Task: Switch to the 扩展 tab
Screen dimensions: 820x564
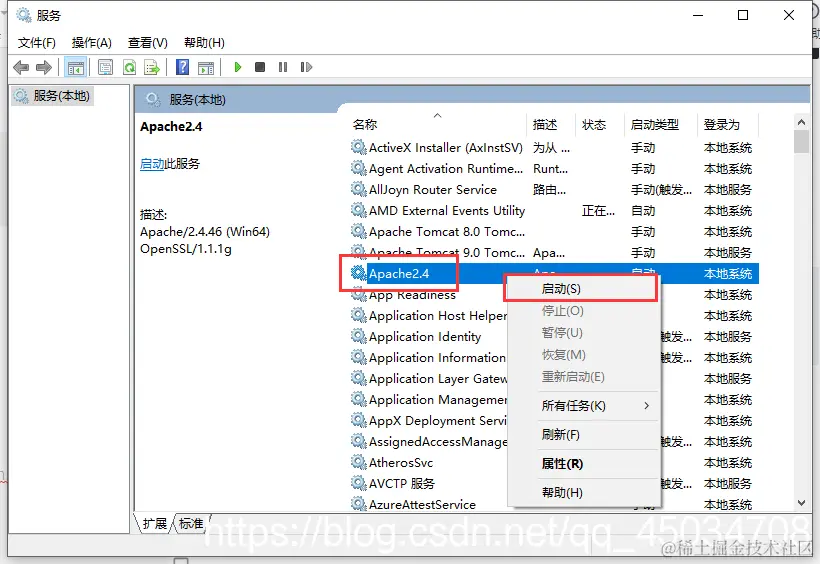Action: [154, 523]
